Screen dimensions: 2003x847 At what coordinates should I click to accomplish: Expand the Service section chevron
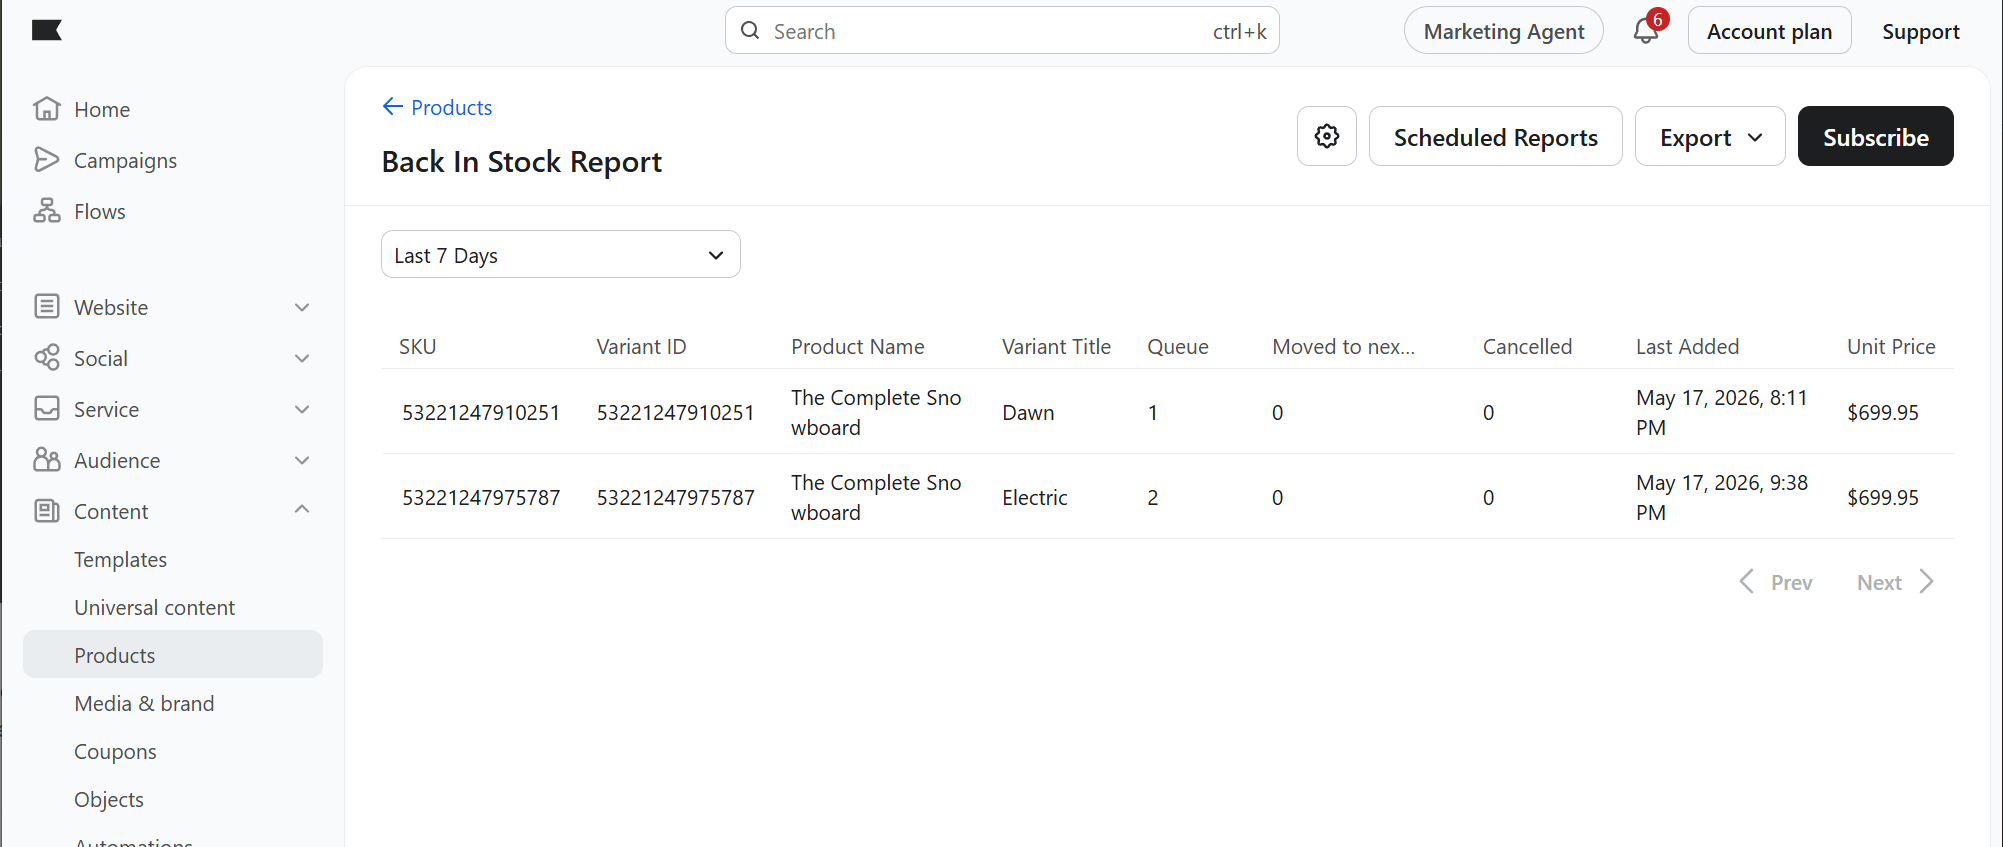click(302, 409)
